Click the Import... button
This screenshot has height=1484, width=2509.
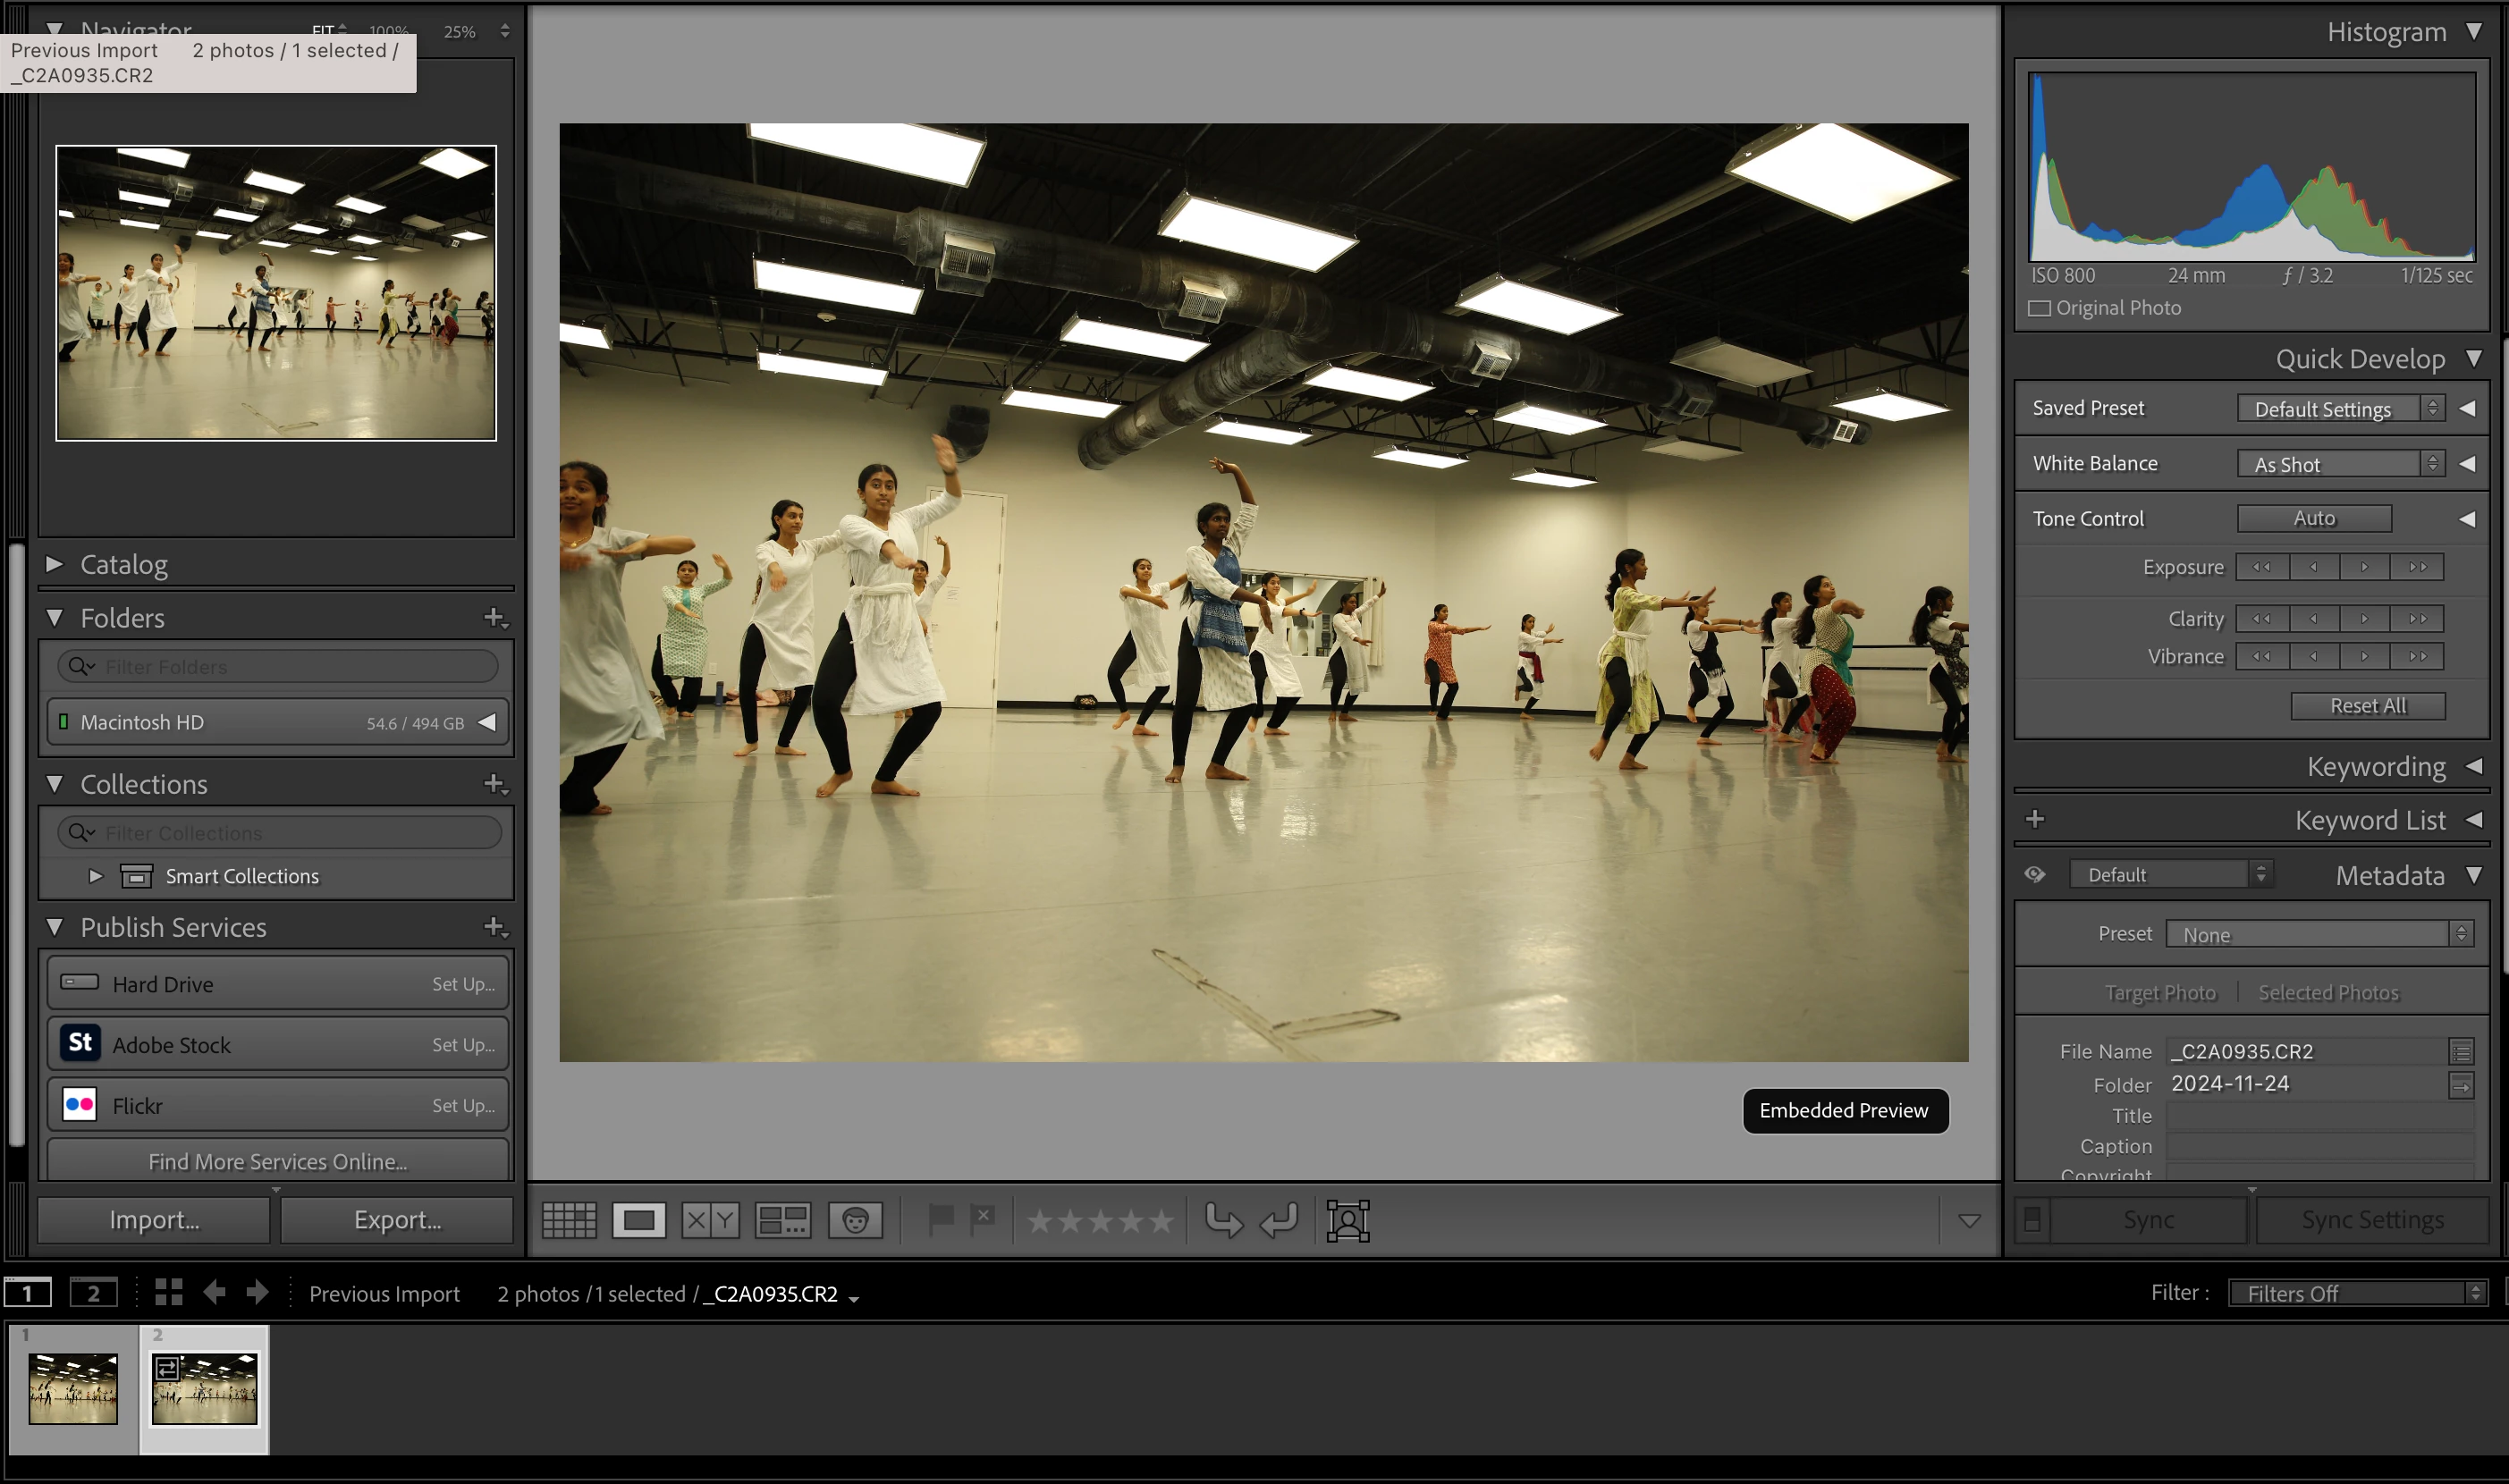(x=154, y=1220)
